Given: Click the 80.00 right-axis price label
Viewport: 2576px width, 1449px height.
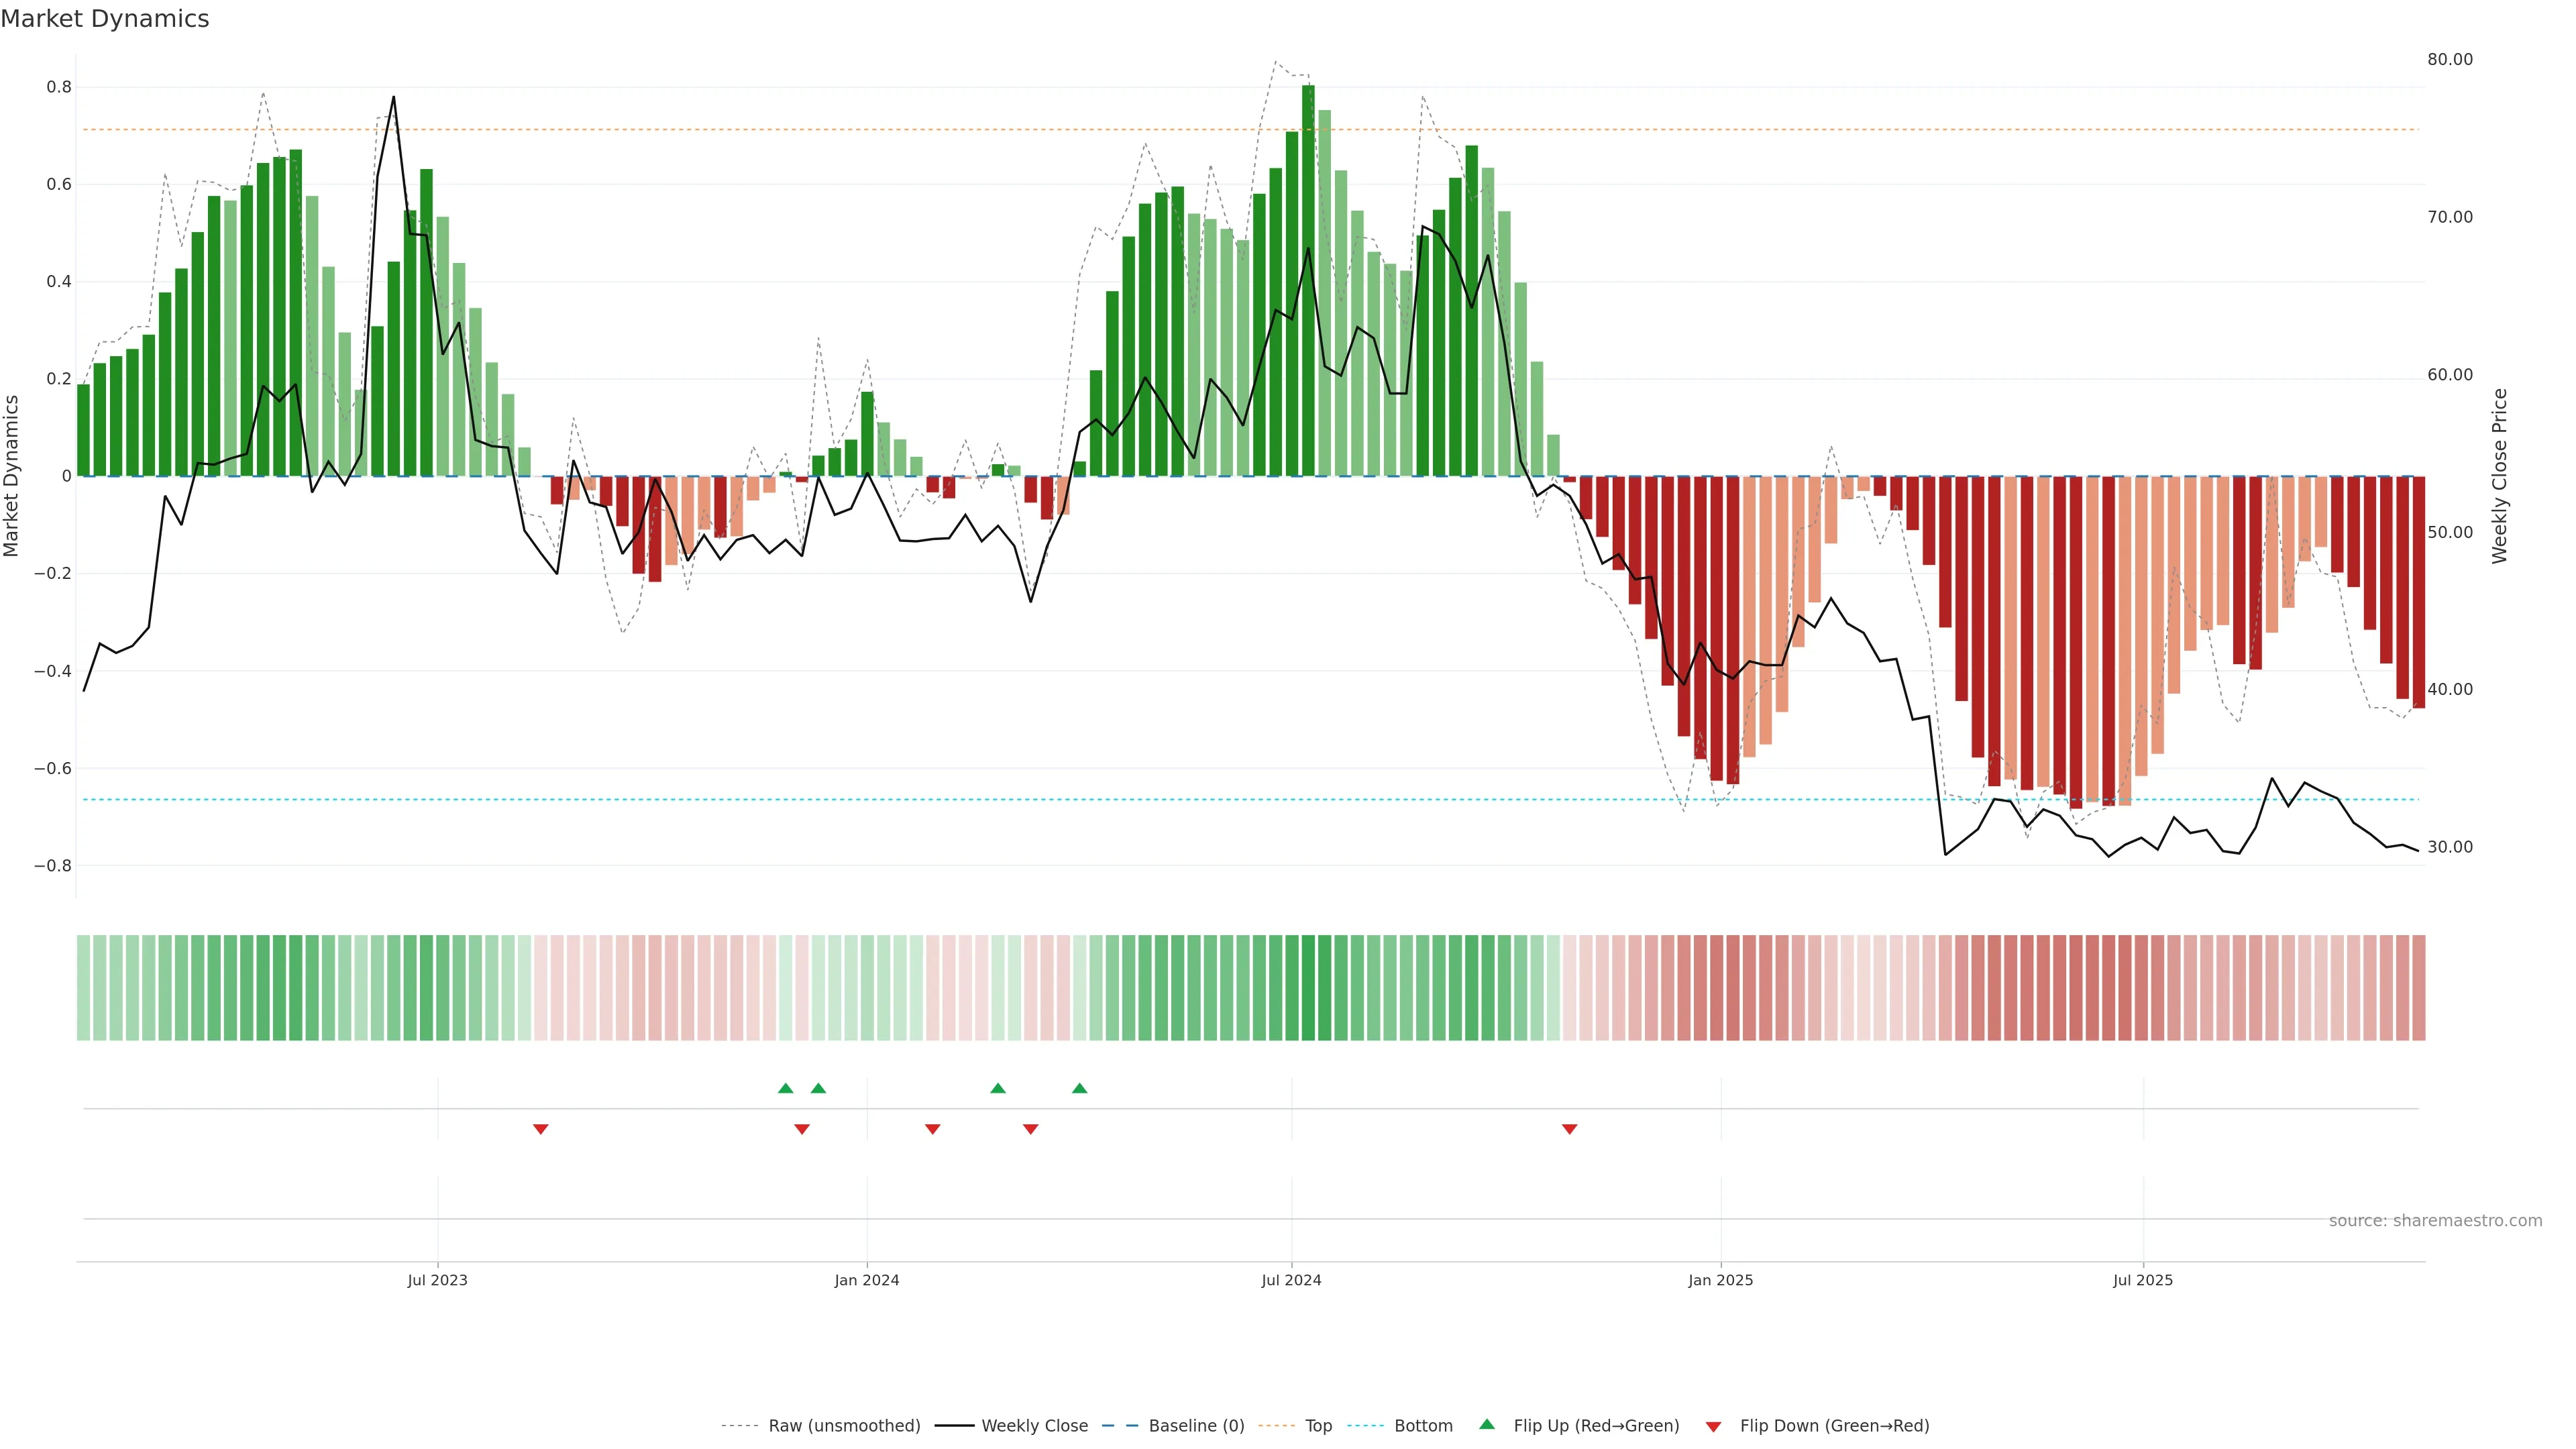Looking at the screenshot, I should coord(2449,60).
